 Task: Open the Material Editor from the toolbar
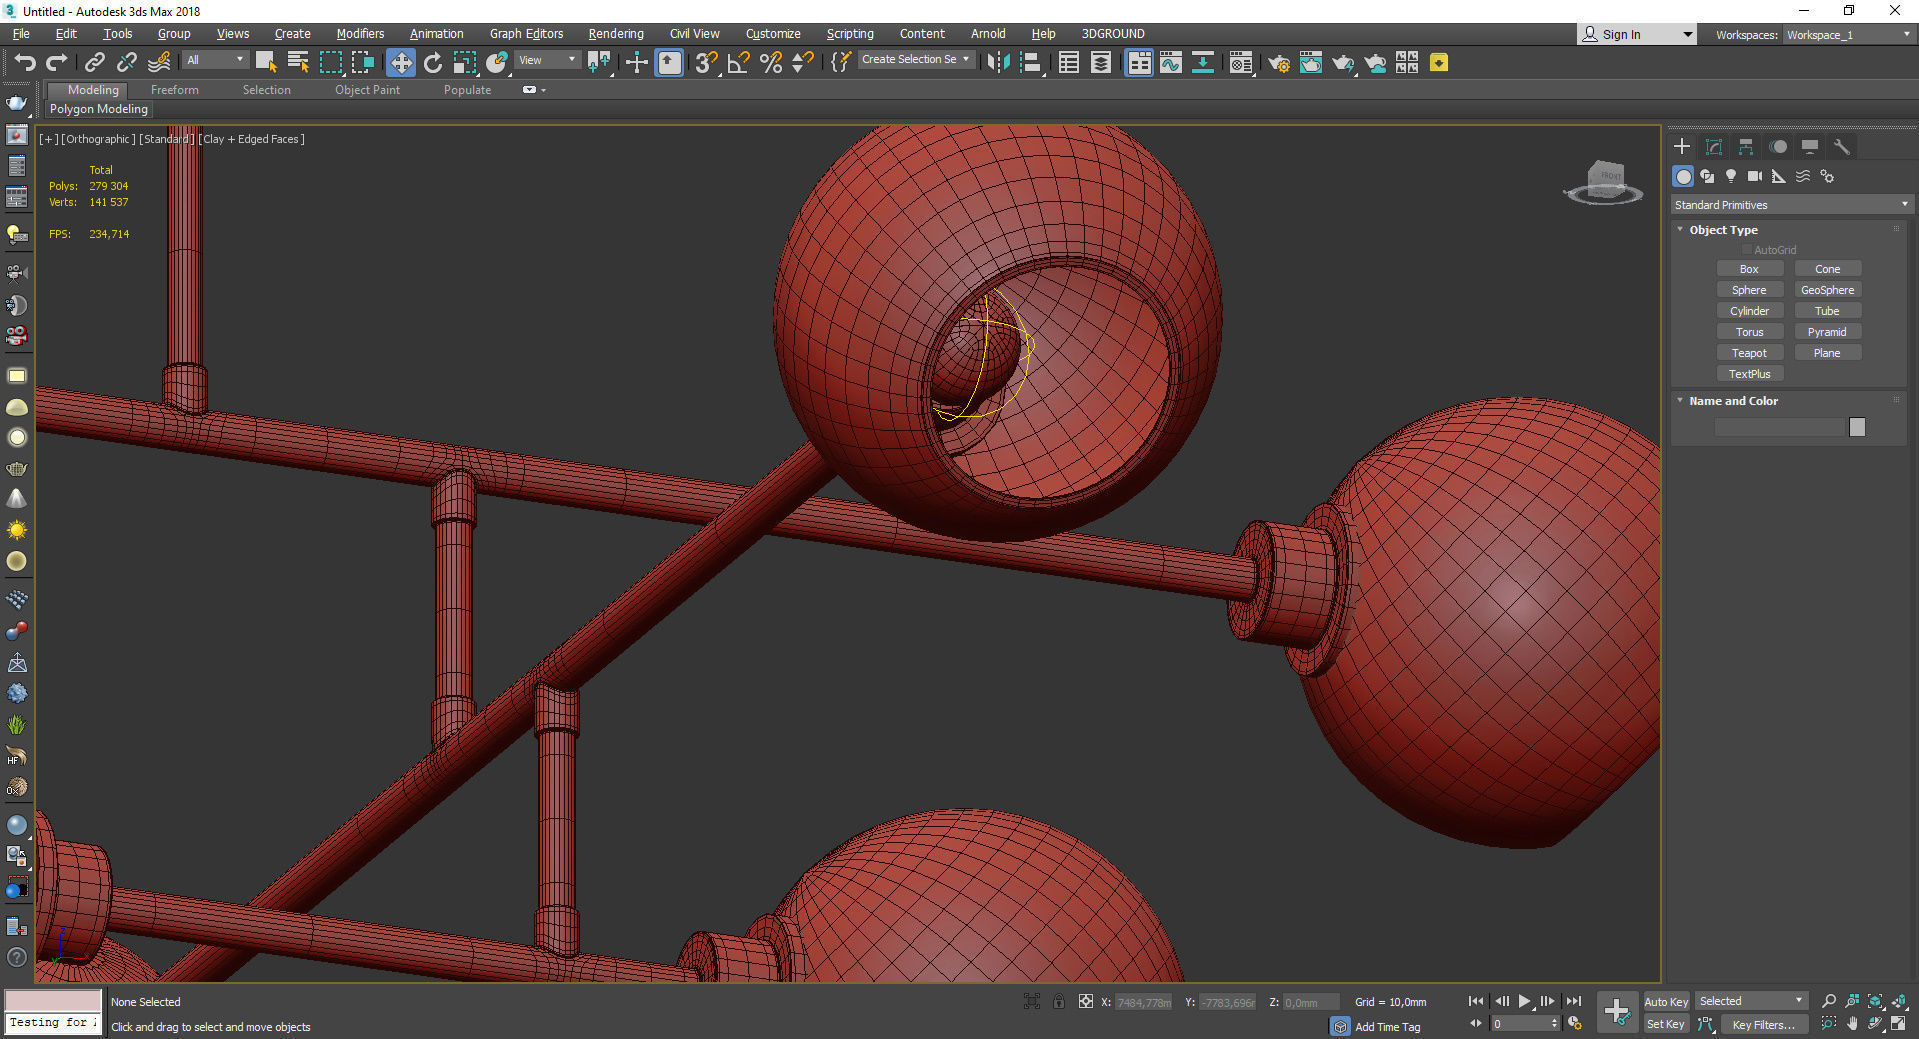[x=1240, y=63]
